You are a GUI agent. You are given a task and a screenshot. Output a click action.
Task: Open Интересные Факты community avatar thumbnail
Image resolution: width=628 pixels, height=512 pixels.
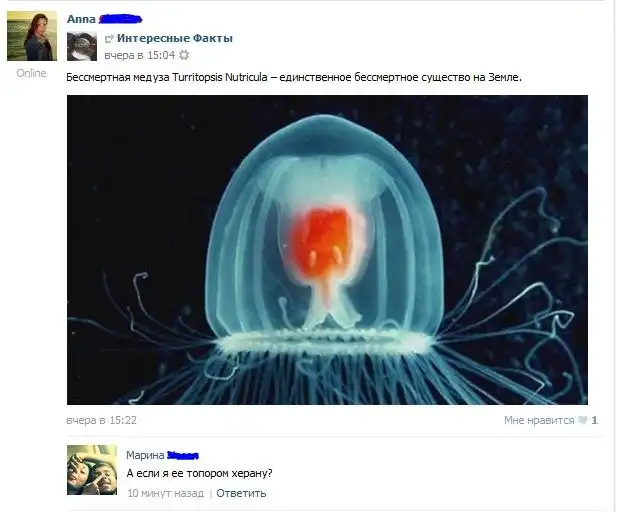pos(82,46)
